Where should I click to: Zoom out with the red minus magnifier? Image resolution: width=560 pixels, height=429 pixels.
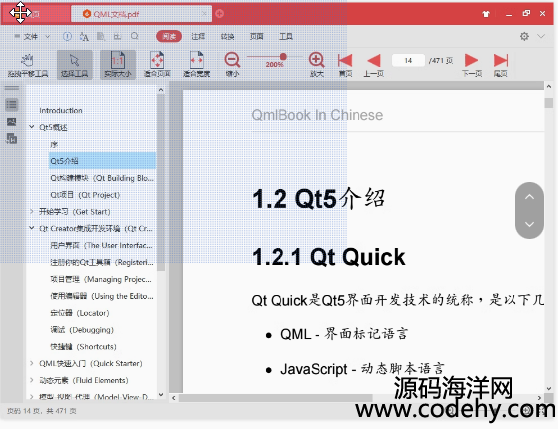click(232, 65)
